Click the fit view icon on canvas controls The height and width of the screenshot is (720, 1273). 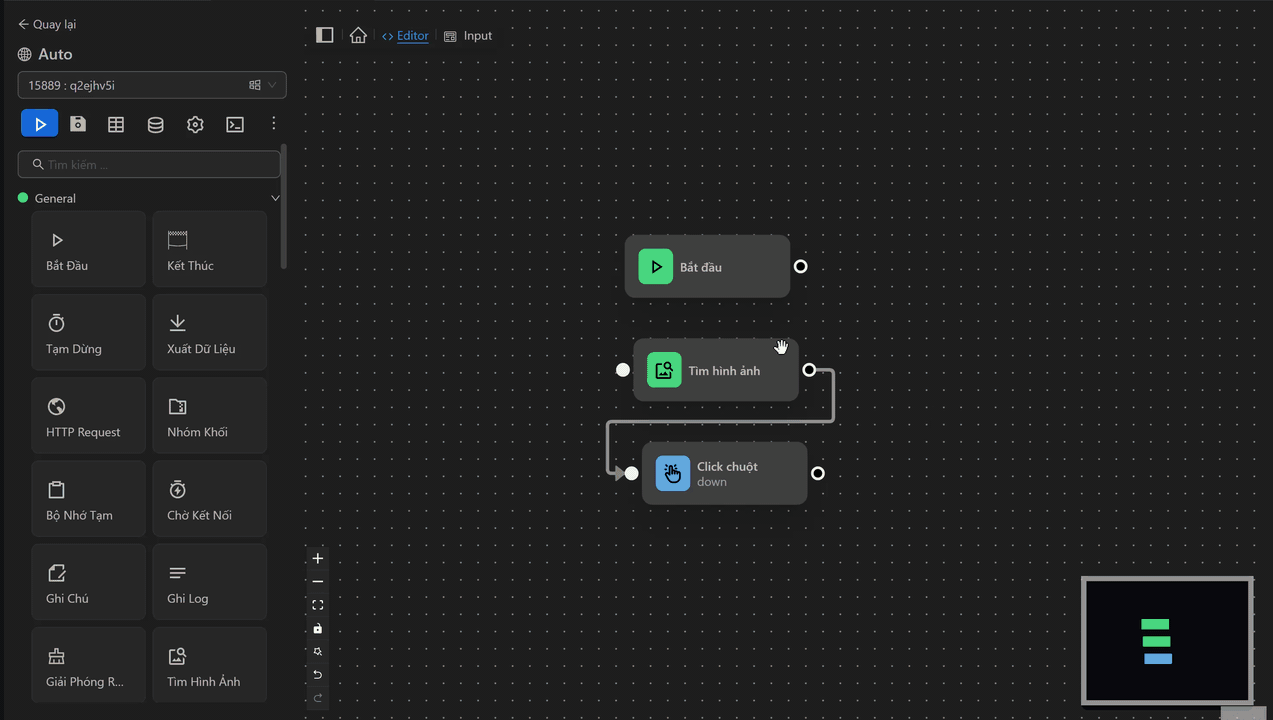318,605
